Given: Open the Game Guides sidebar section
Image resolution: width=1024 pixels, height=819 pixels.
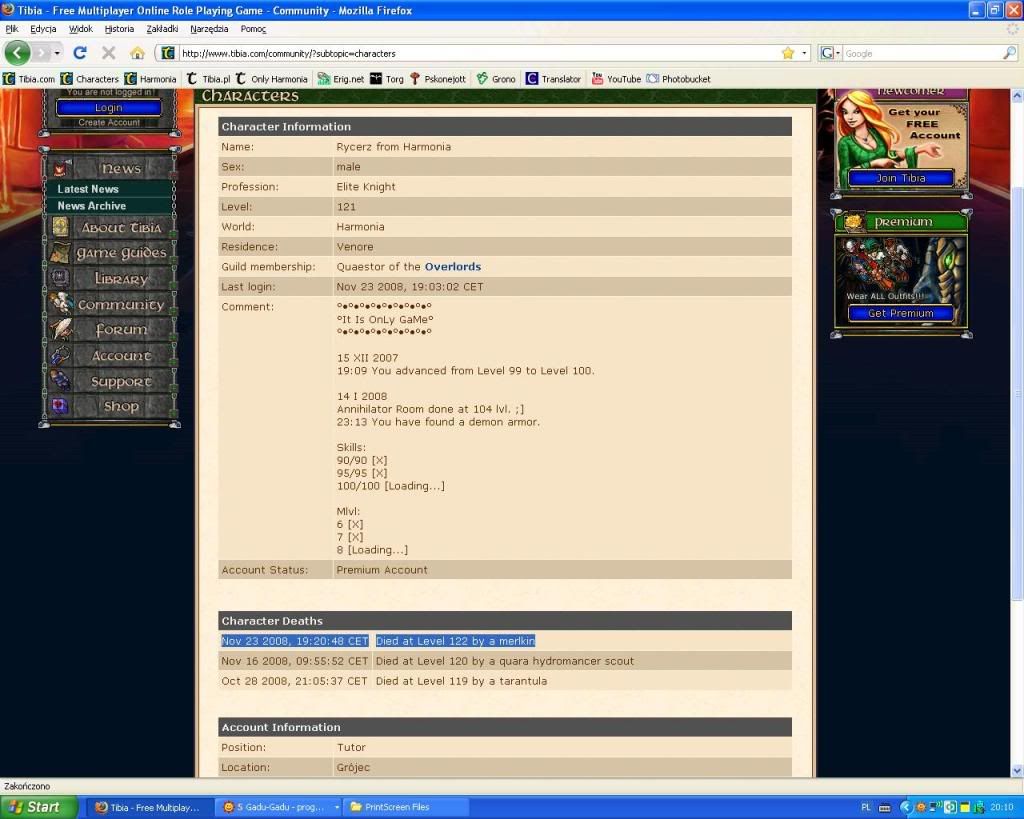Looking at the screenshot, I should [x=109, y=253].
